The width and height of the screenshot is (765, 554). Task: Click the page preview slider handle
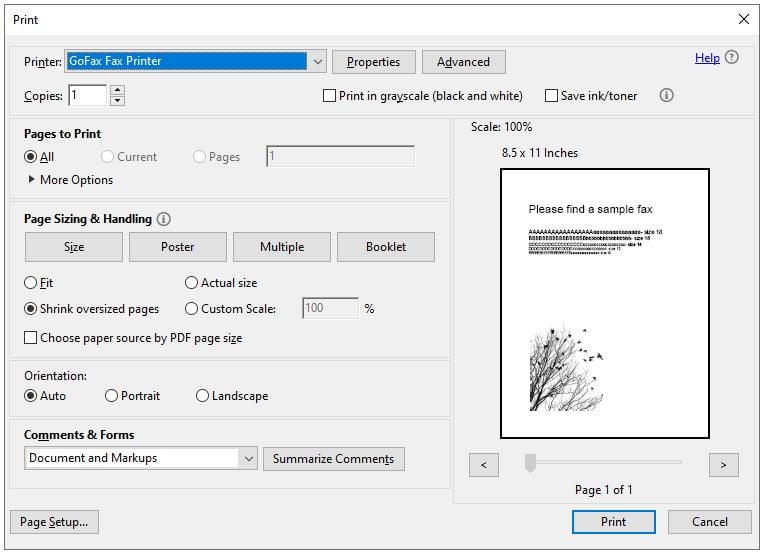(531, 462)
